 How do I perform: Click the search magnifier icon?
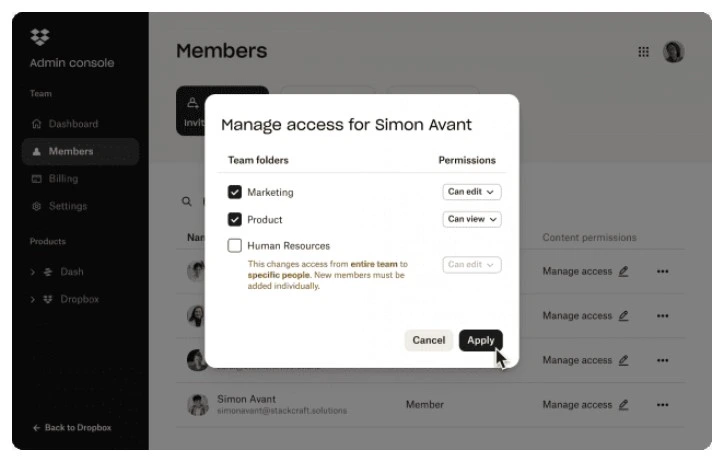point(186,201)
